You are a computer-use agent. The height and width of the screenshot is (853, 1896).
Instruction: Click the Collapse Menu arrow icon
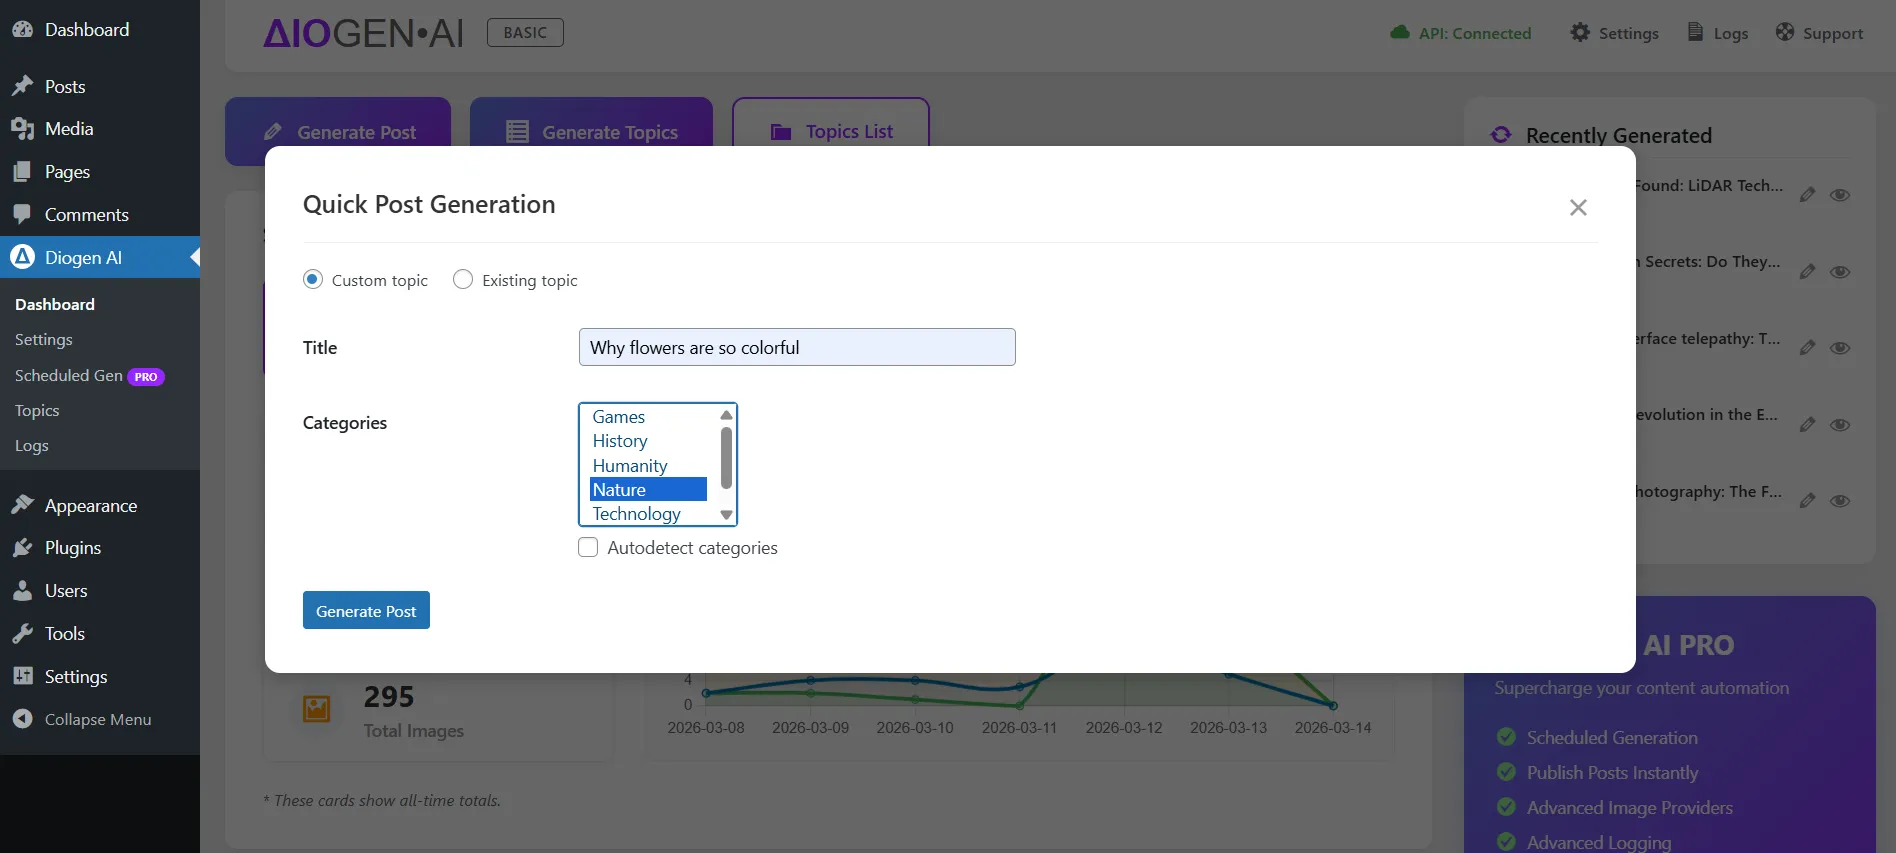click(x=22, y=719)
